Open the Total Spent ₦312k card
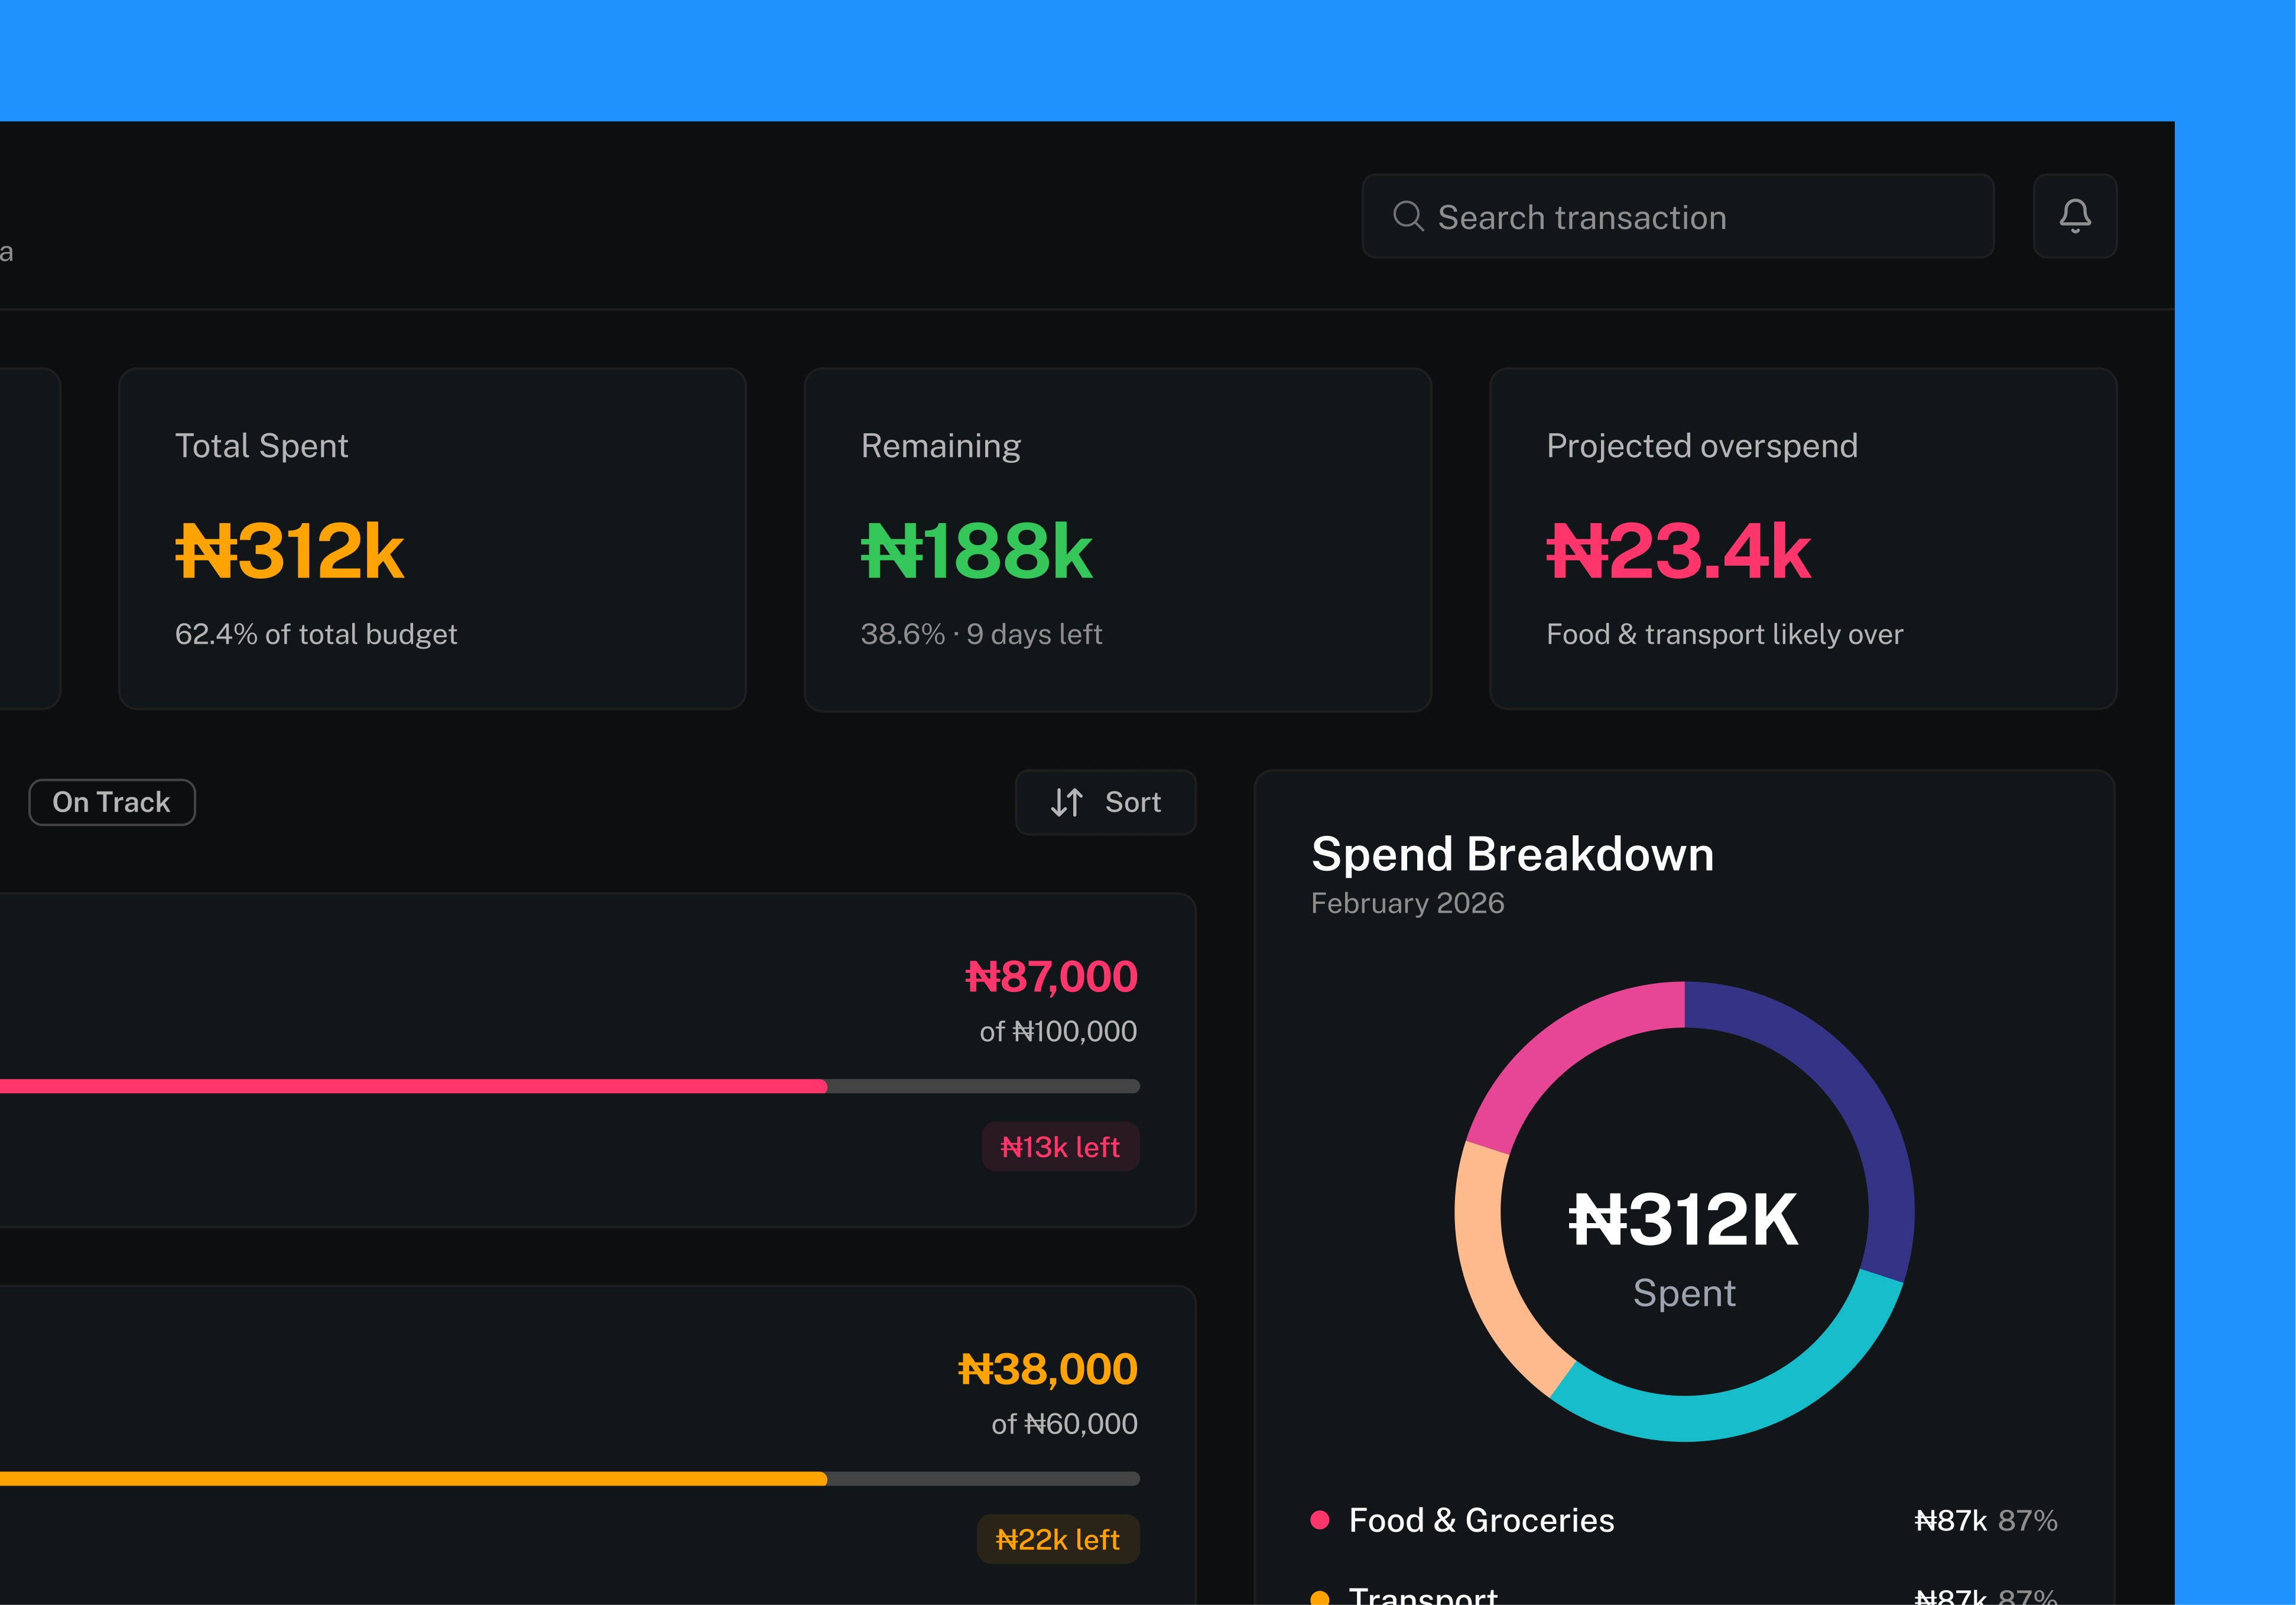The image size is (2296, 1605). click(432, 539)
